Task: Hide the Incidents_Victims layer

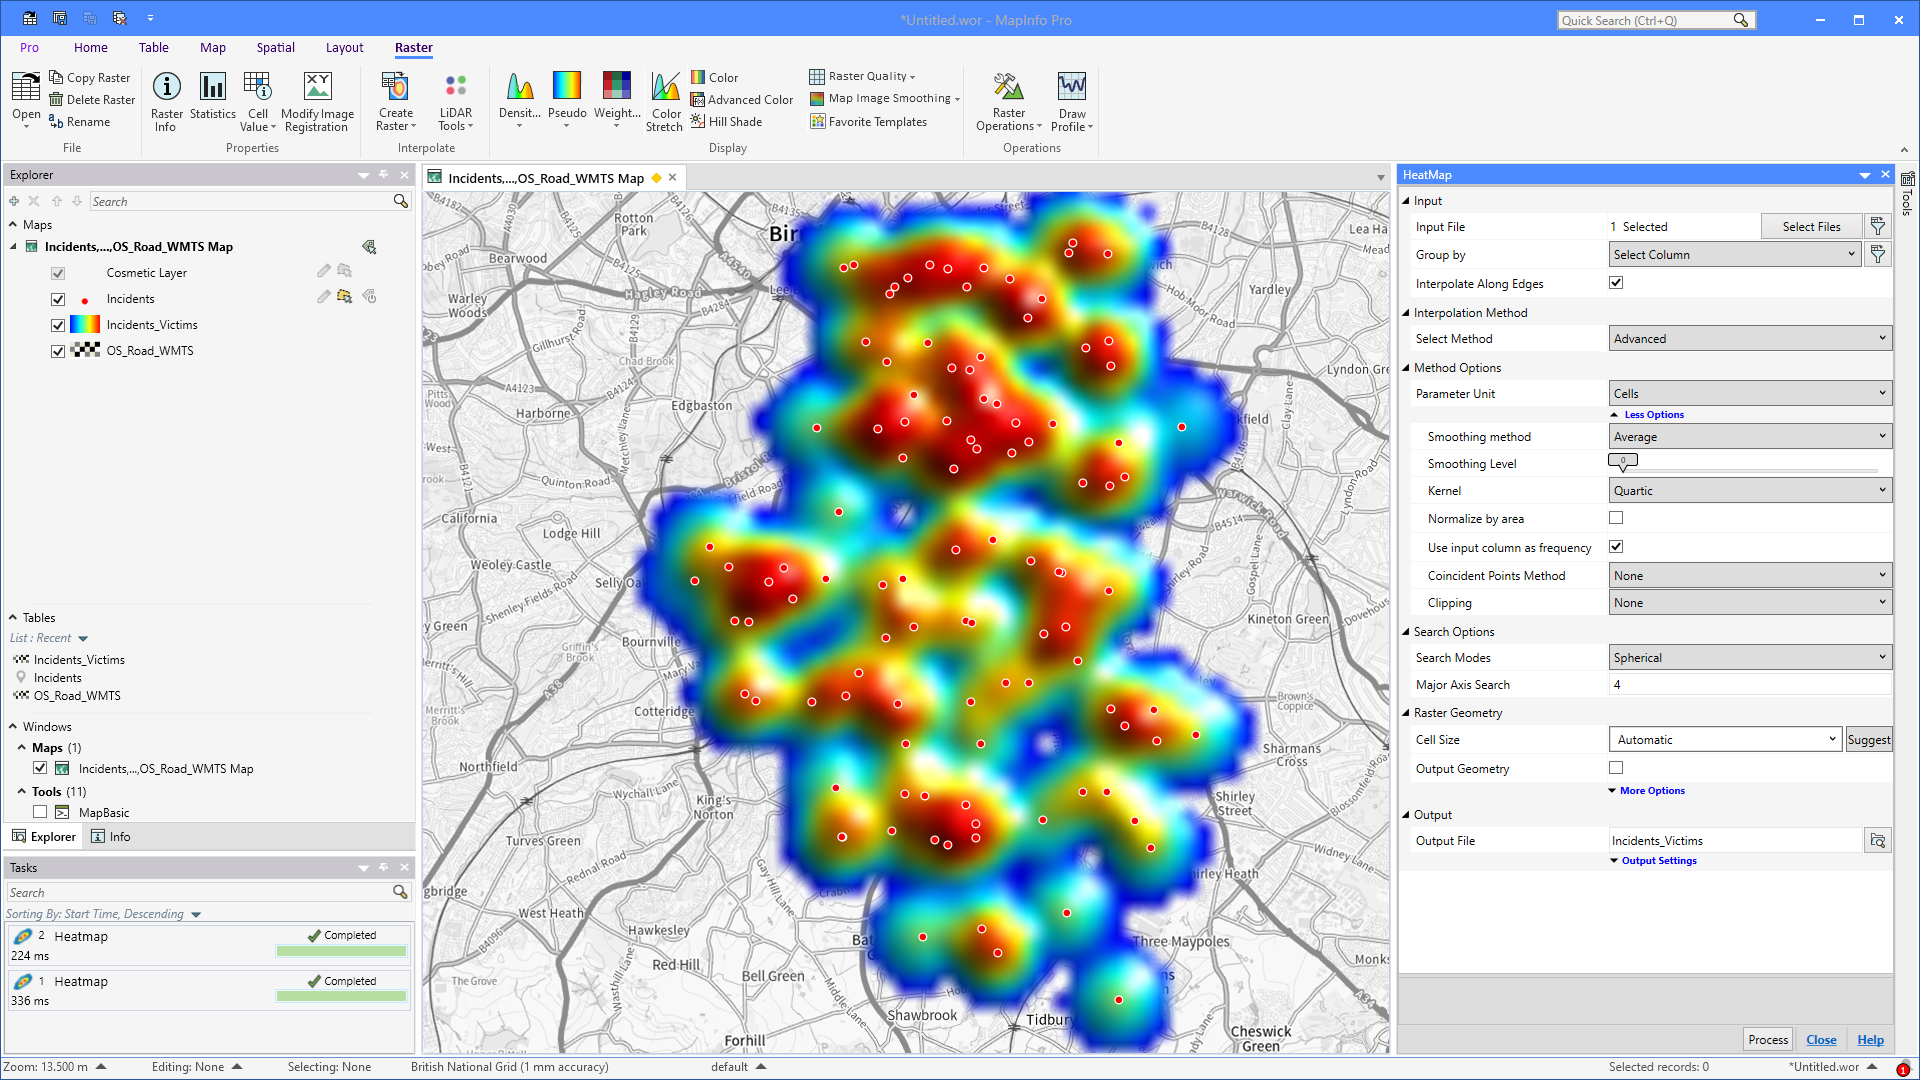Action: [x=58, y=324]
